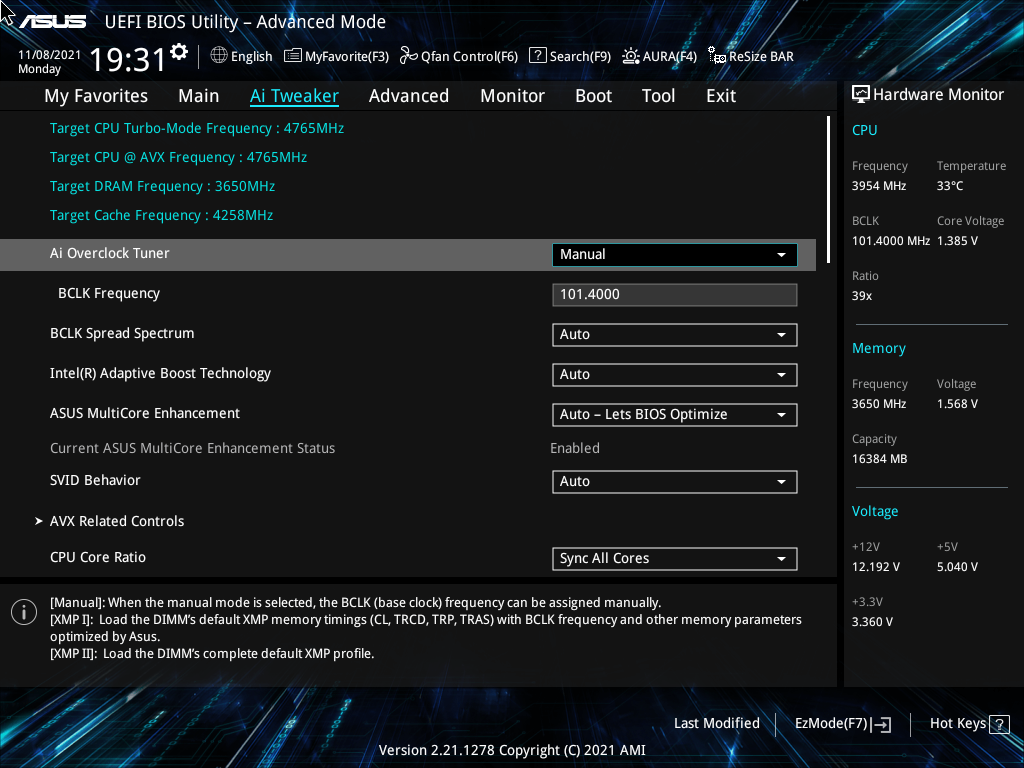1024x768 pixels.
Task: Open CPU Core Ratio dropdown
Action: tap(675, 559)
